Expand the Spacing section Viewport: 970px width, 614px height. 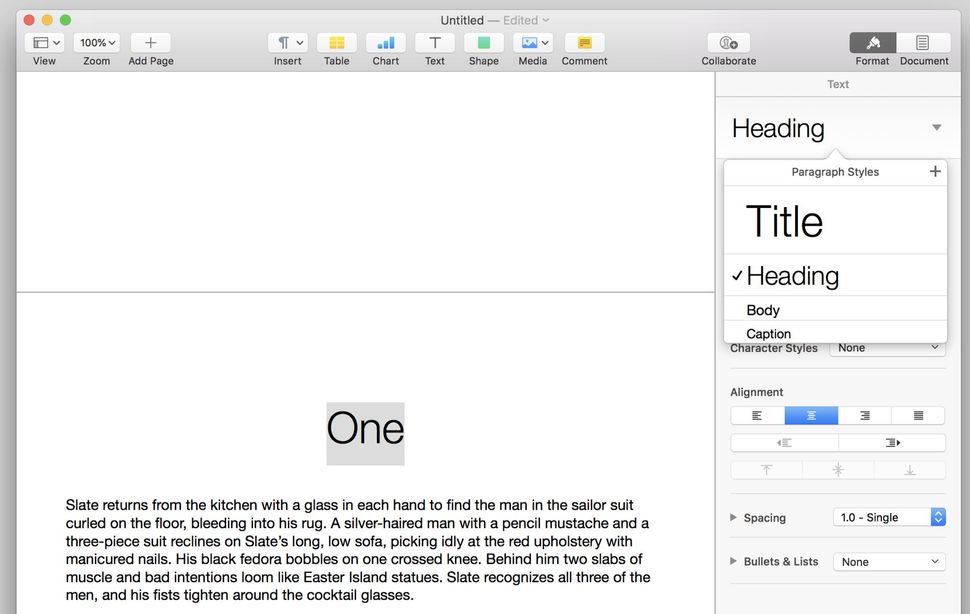(x=733, y=517)
